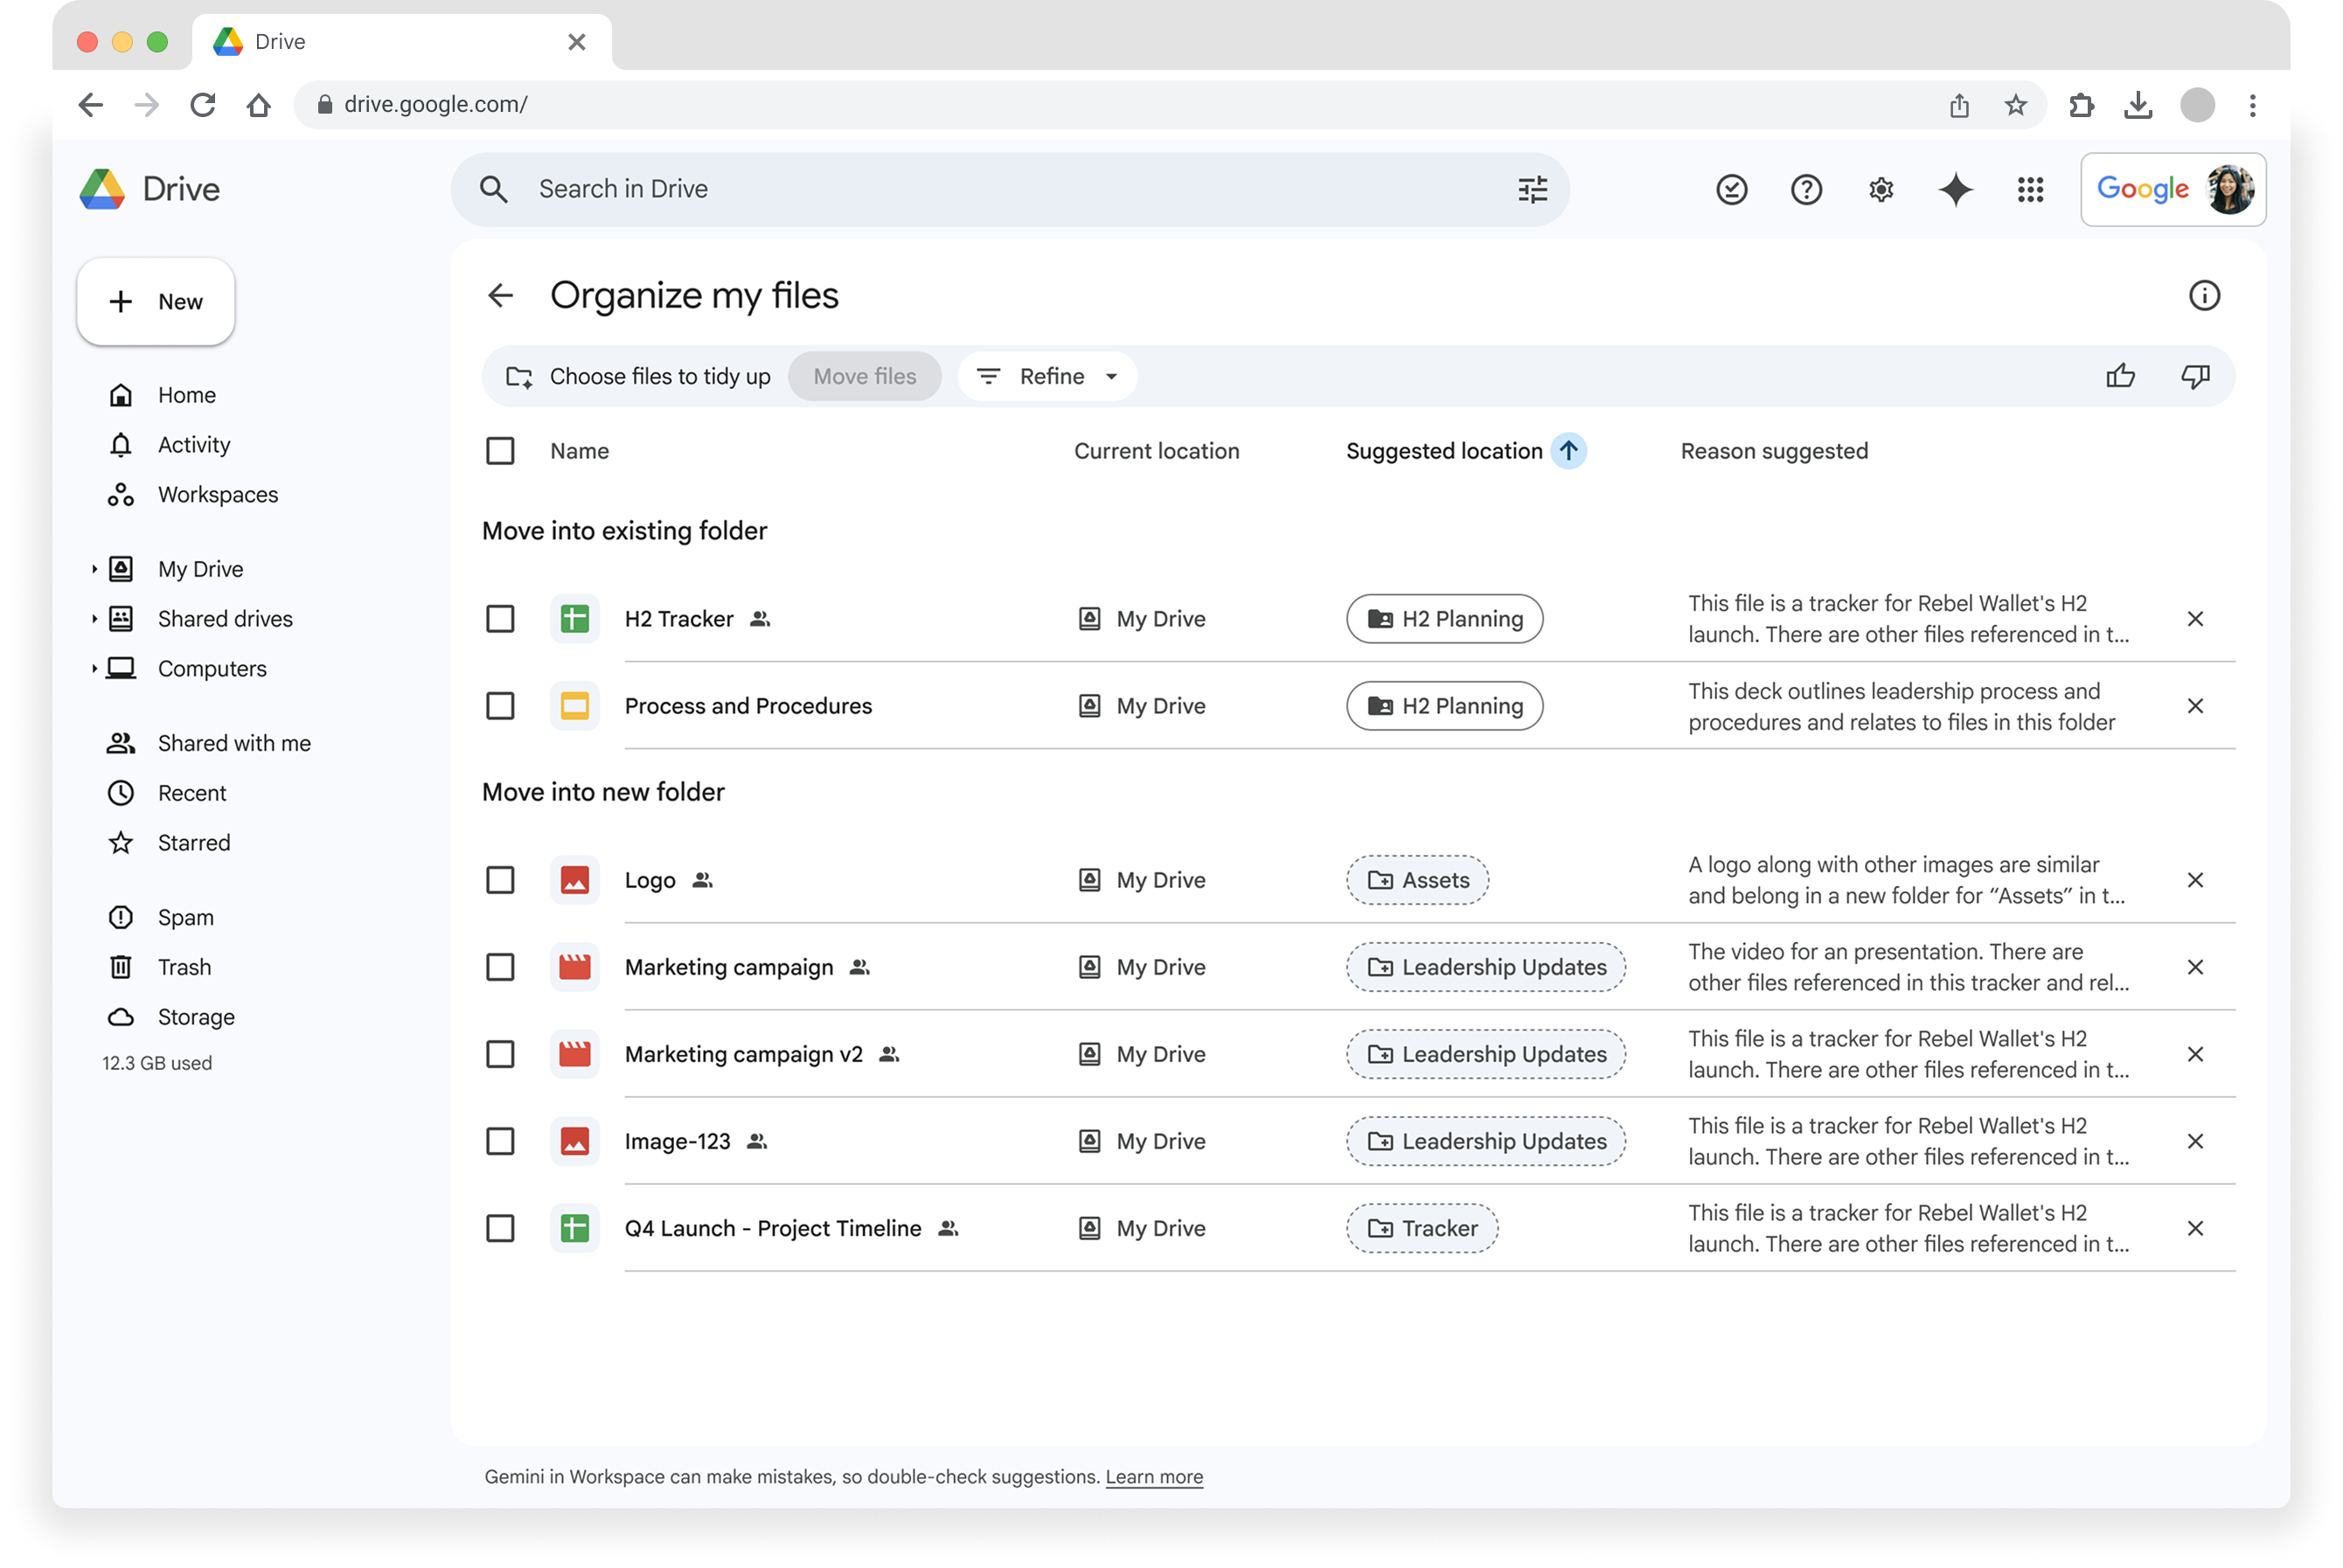Open the Gemini sparkle icon
This screenshot has height=1568, width=2343.
pos(1955,189)
